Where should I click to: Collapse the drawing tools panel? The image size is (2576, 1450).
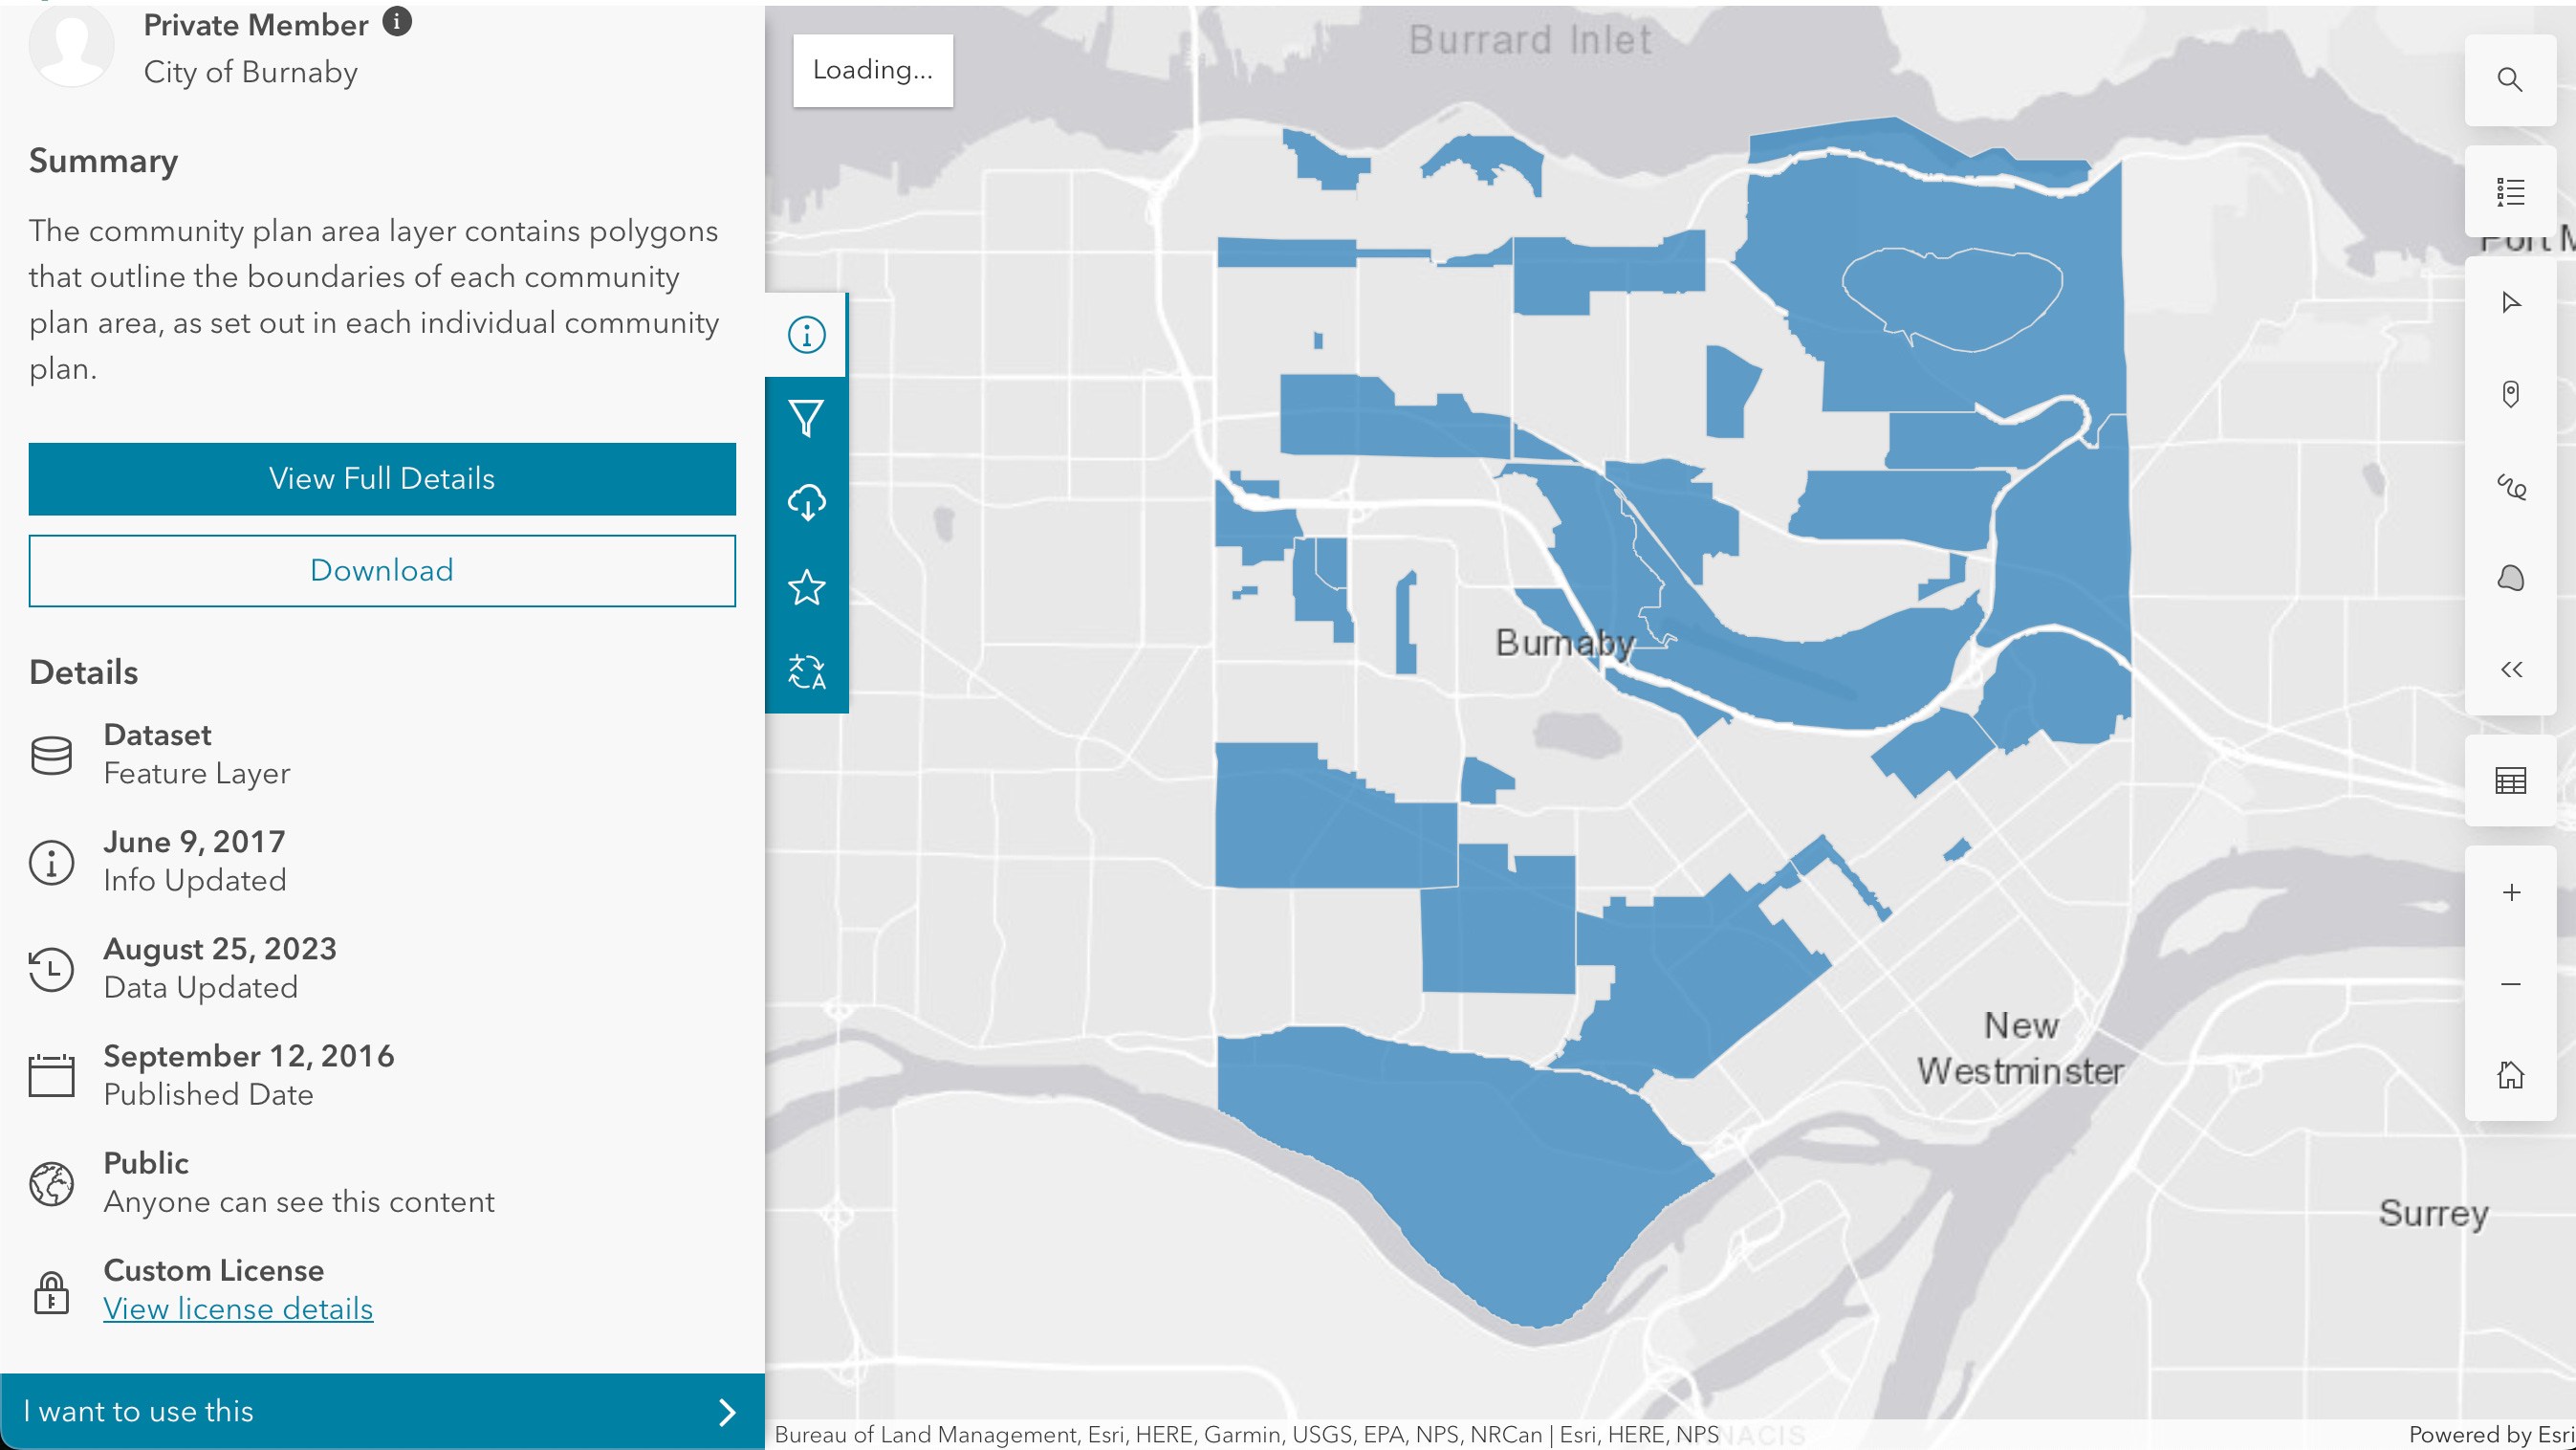point(2509,669)
